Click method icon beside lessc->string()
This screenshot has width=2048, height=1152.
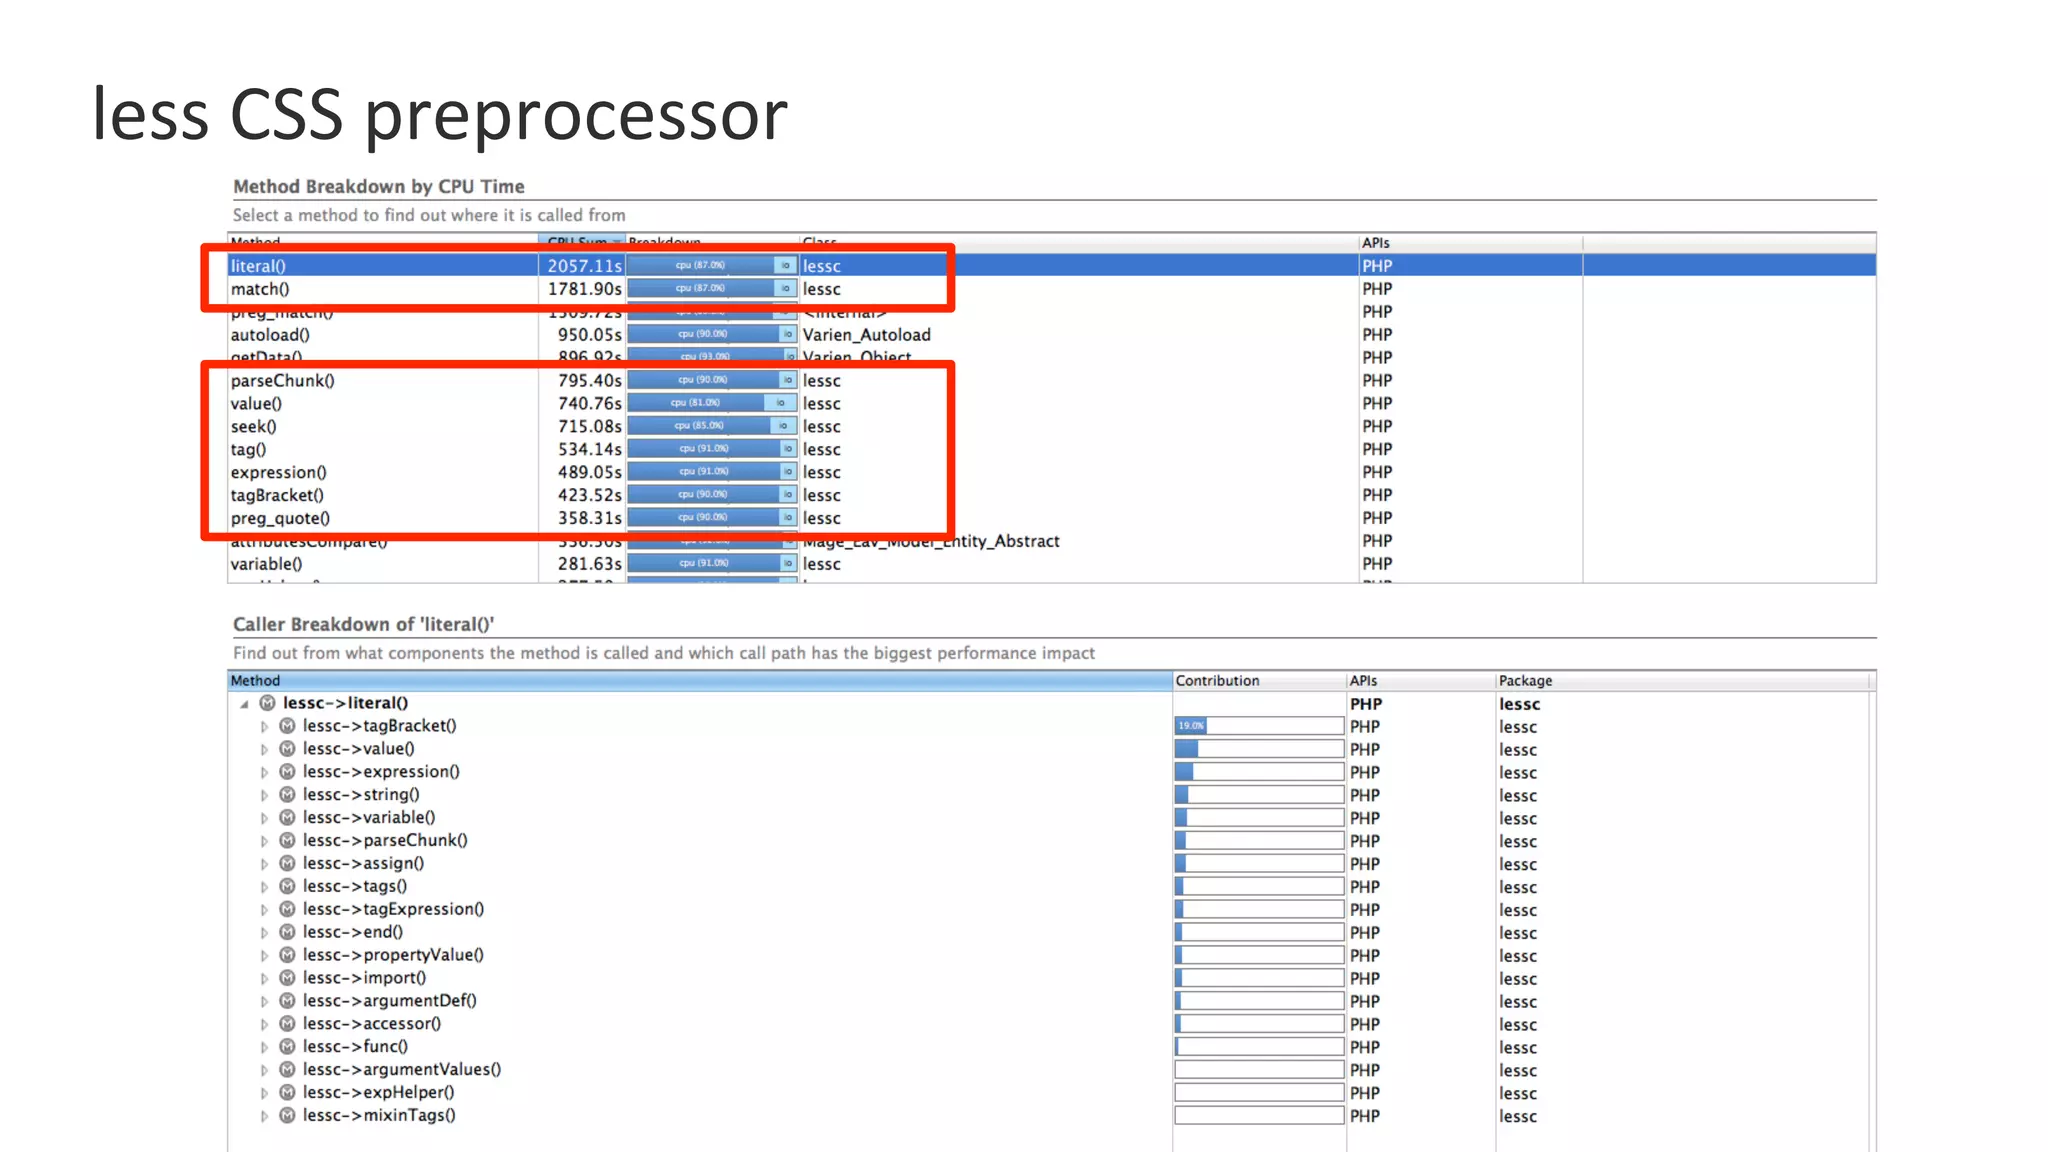287,795
